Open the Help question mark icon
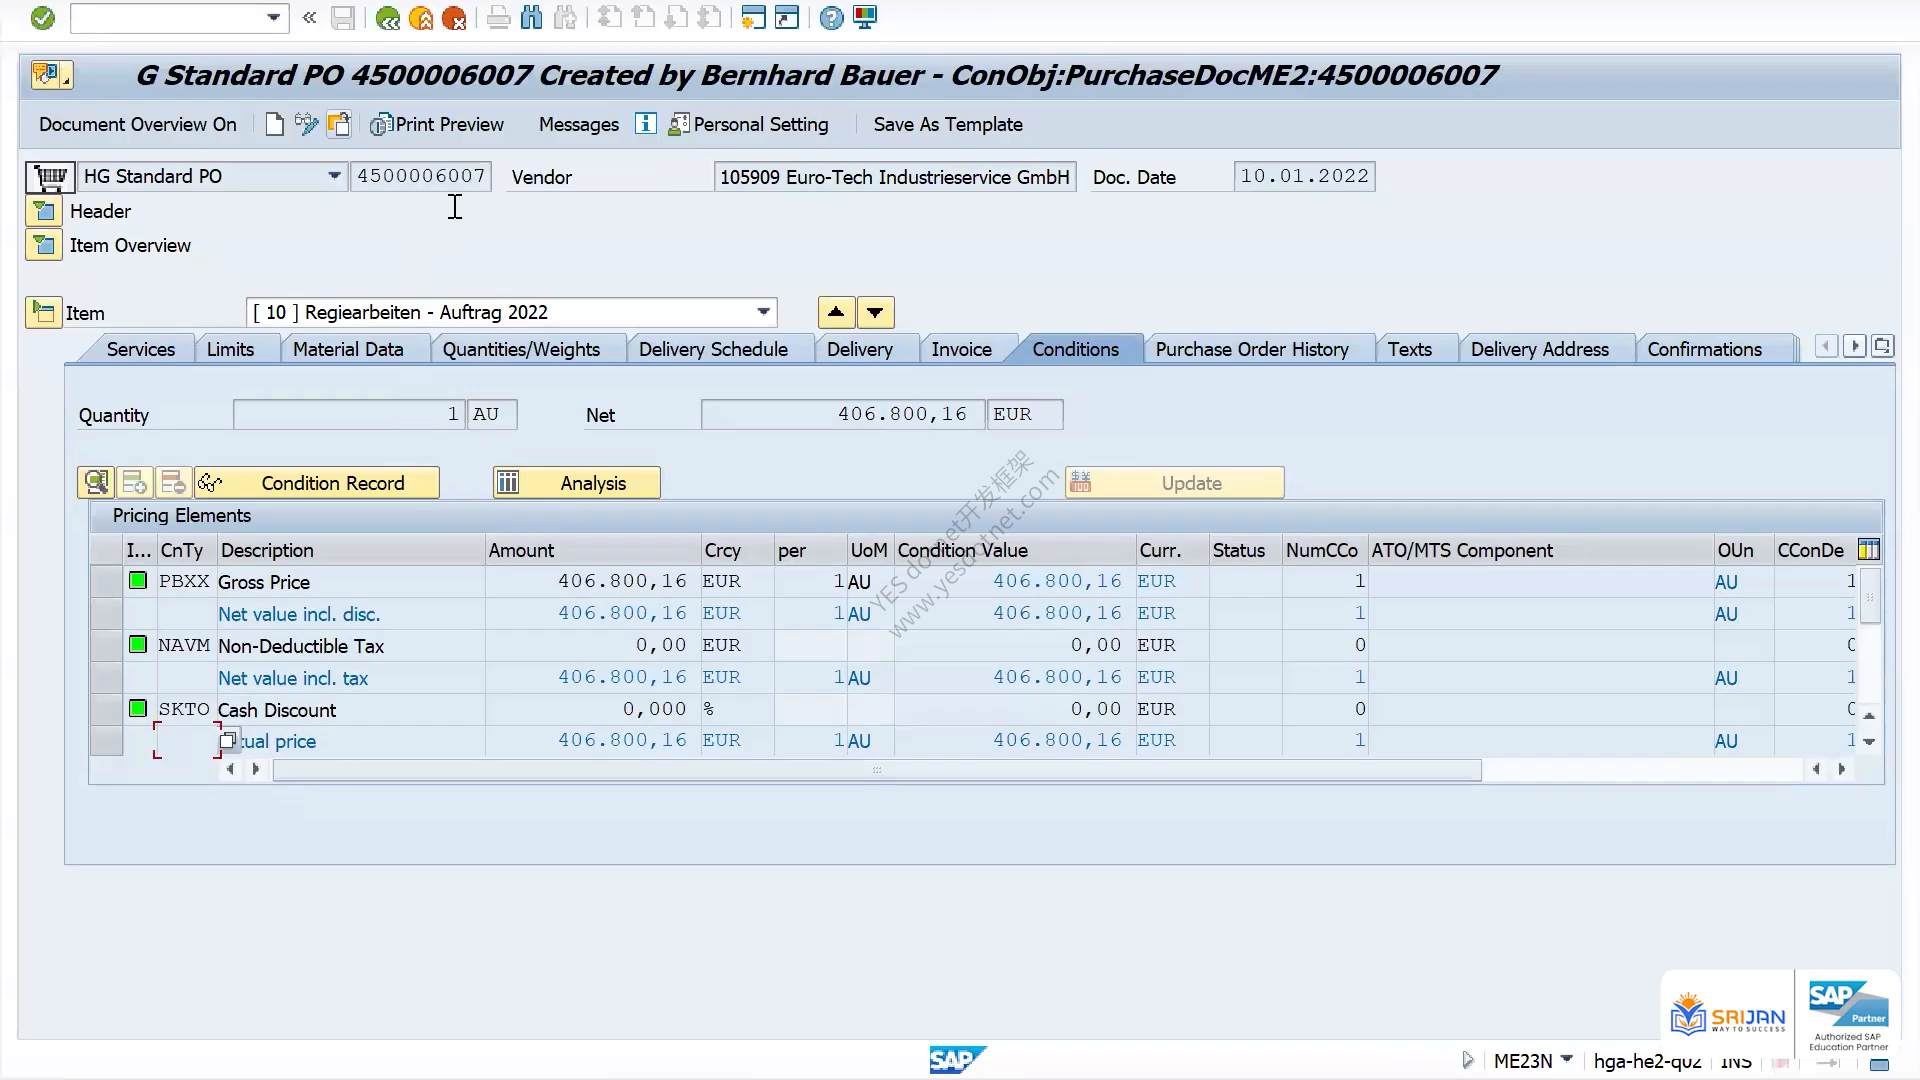Viewport: 1920px width, 1080px height. click(831, 17)
